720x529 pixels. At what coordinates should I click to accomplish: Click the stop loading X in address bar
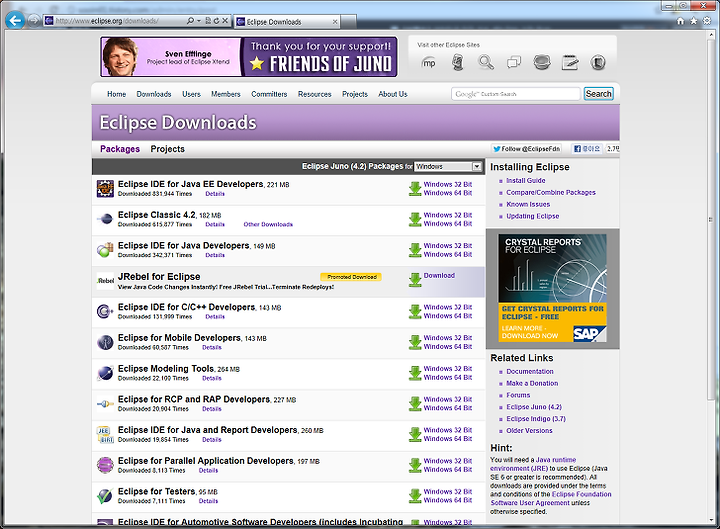225,21
